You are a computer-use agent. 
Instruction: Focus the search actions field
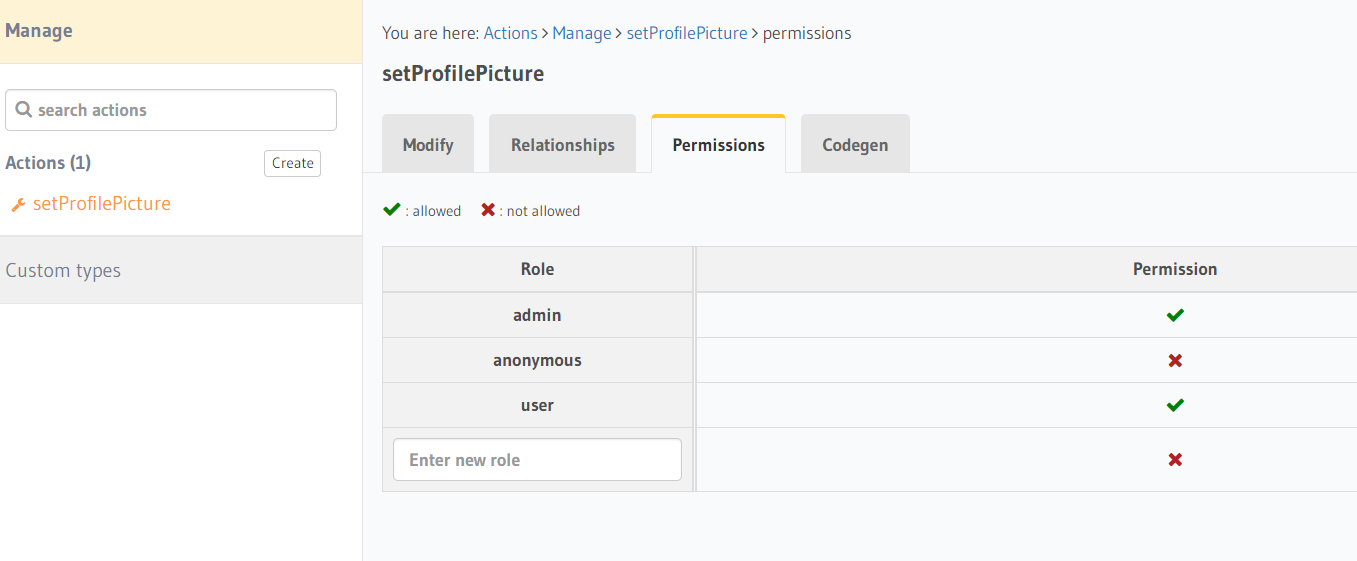click(180, 110)
